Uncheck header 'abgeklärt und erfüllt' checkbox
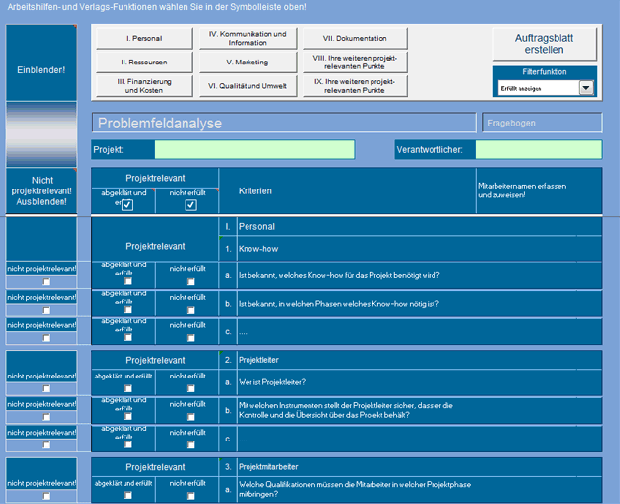This screenshot has height=504, width=620. [127, 205]
